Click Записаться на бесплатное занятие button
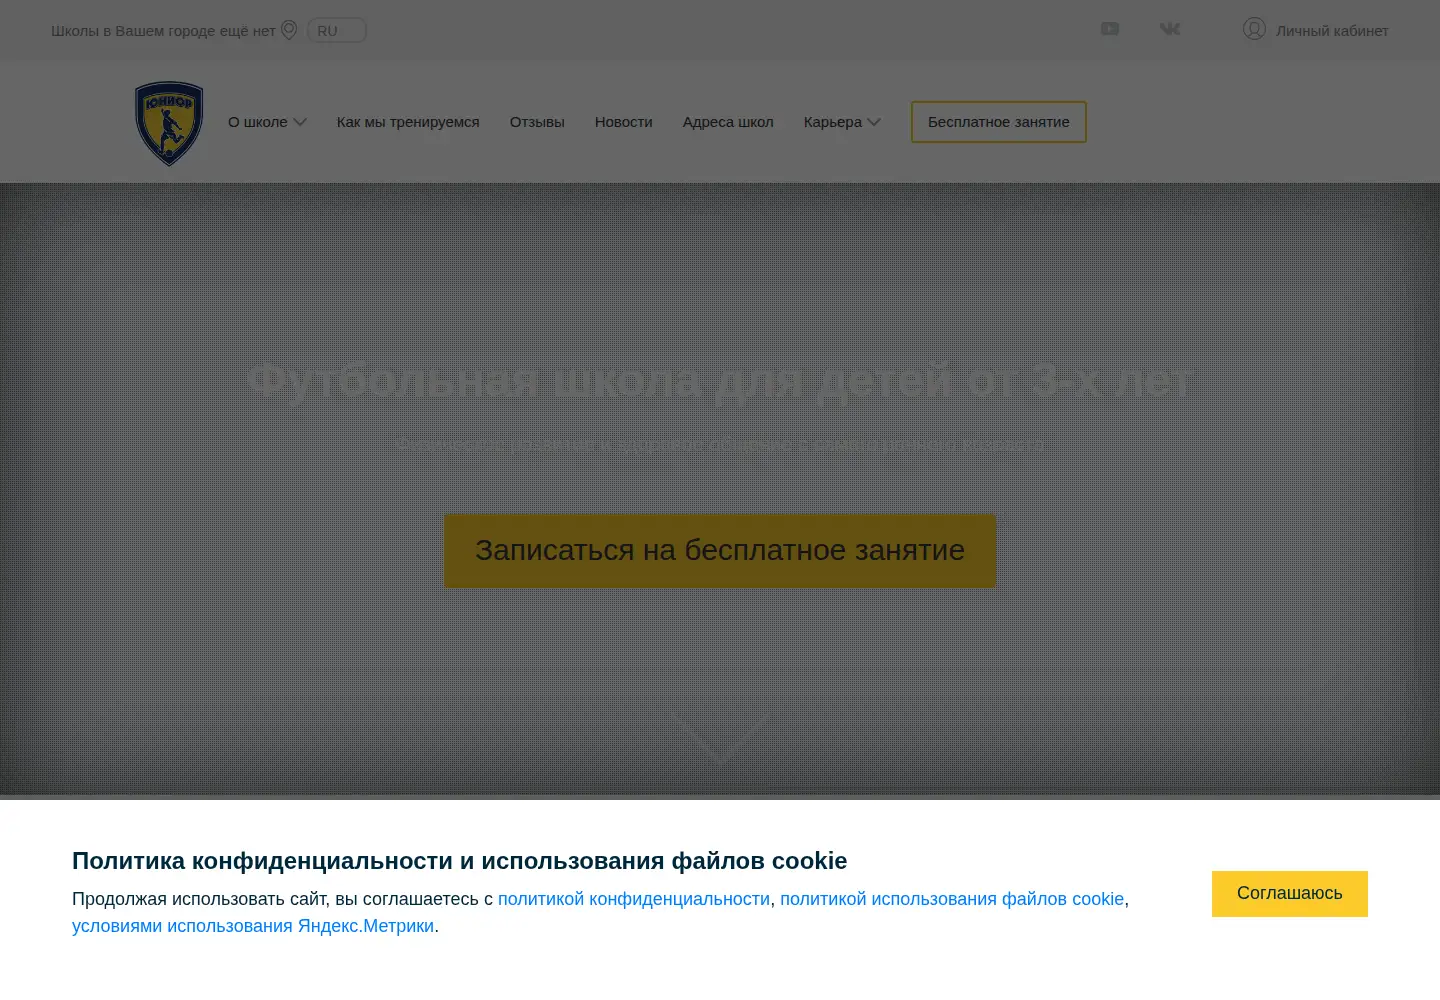This screenshot has height=1000, width=1440. point(720,551)
